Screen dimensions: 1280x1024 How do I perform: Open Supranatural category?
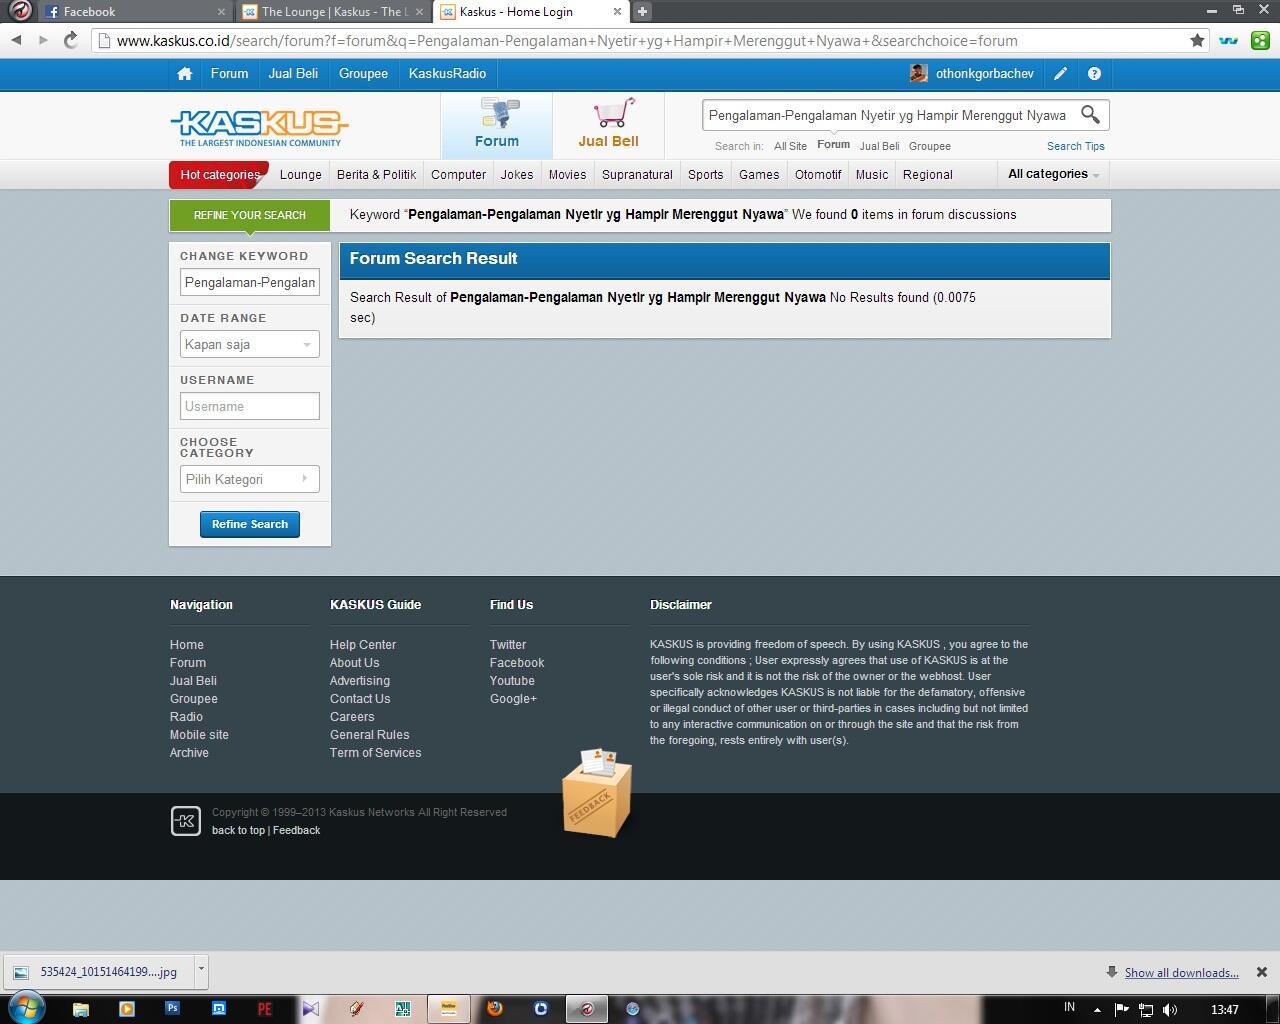637,174
